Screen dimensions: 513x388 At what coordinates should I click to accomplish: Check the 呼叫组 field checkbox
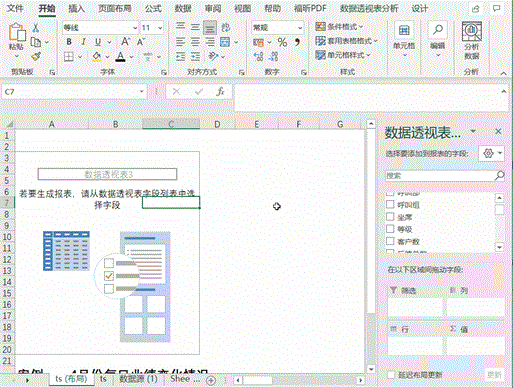click(390, 204)
